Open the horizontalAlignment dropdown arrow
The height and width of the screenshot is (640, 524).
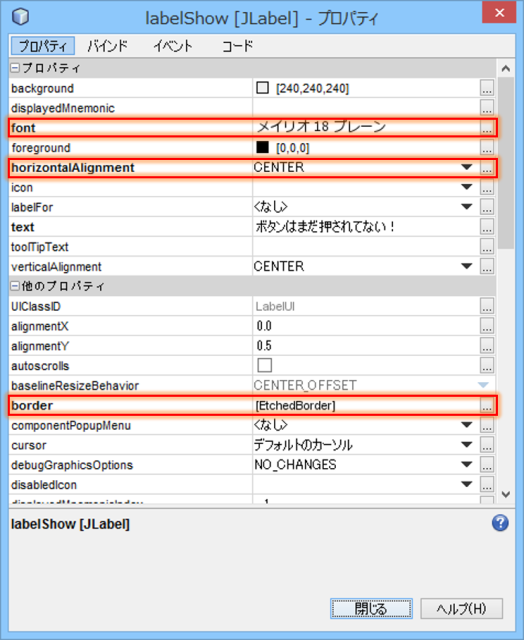point(466,167)
